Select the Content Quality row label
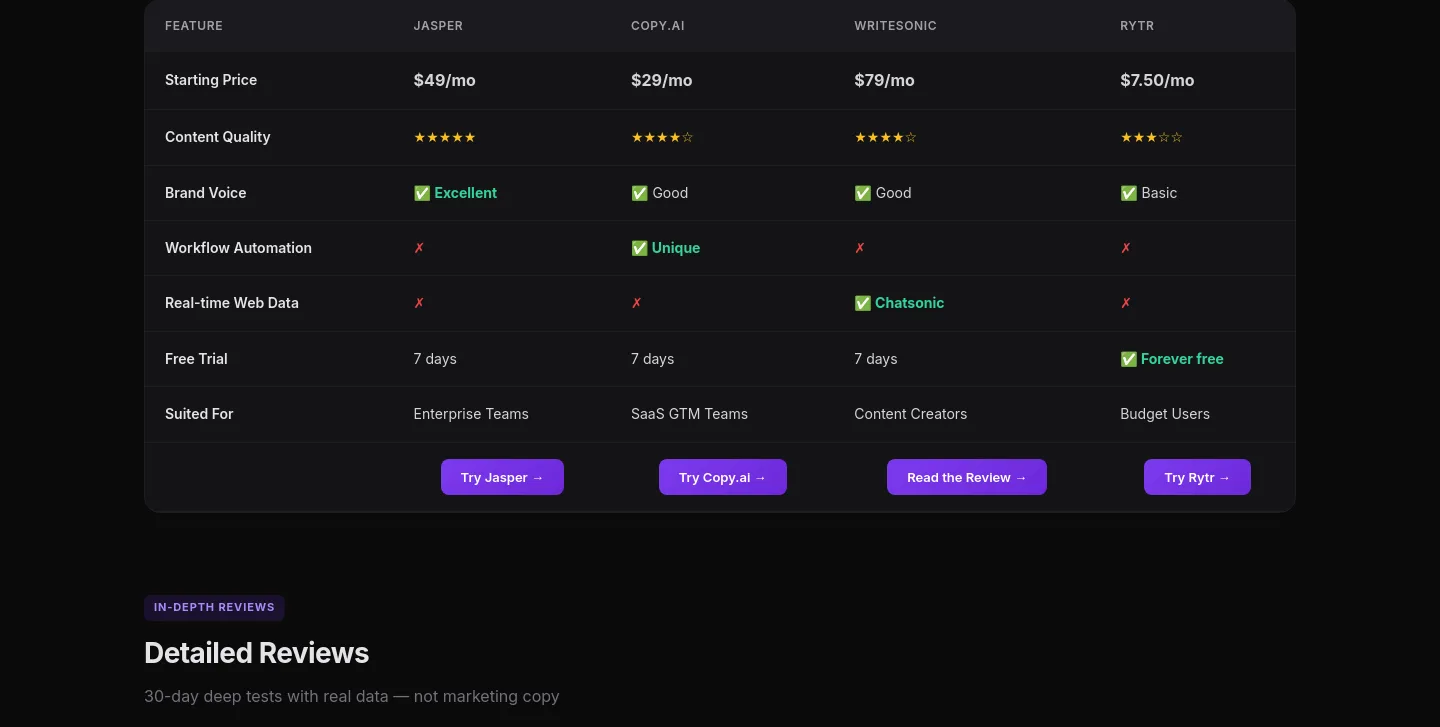1440x727 pixels. pos(218,137)
